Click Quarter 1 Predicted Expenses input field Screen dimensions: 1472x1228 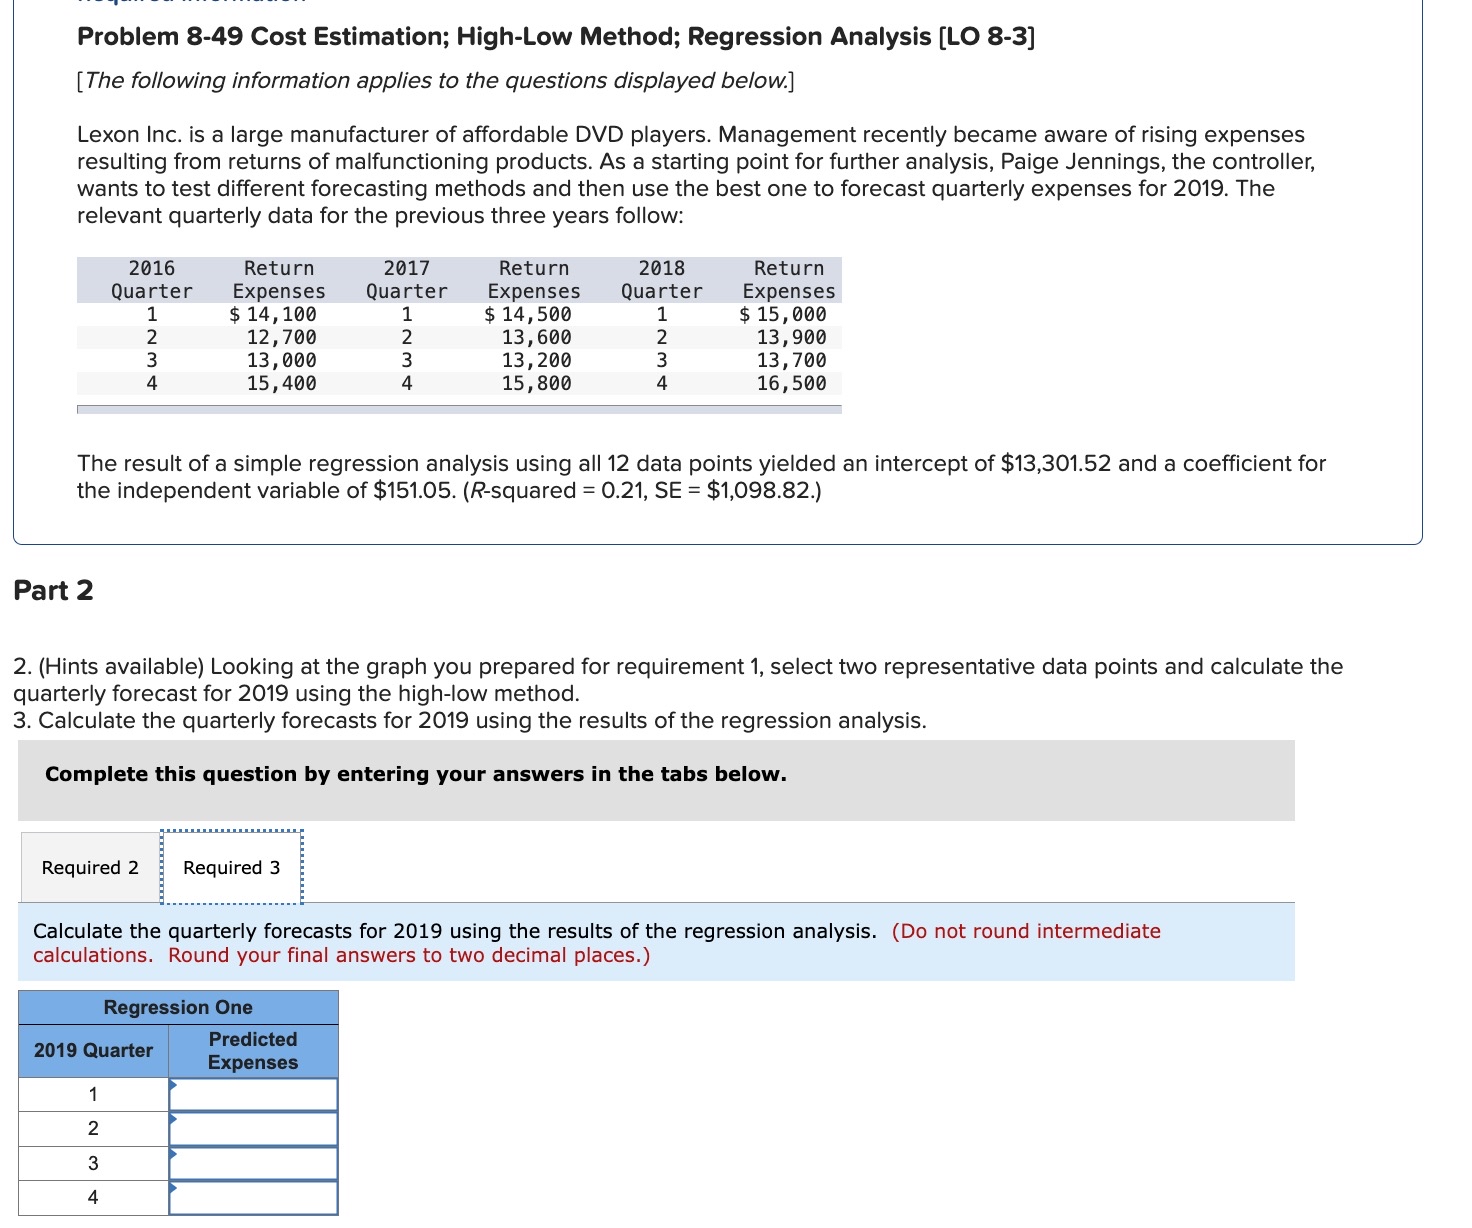(252, 1094)
